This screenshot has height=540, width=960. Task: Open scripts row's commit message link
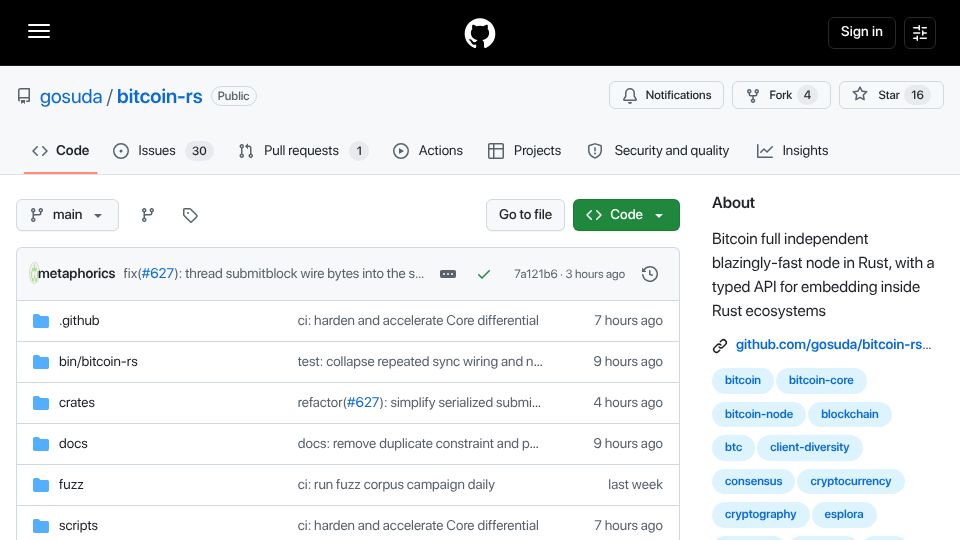[418, 526]
